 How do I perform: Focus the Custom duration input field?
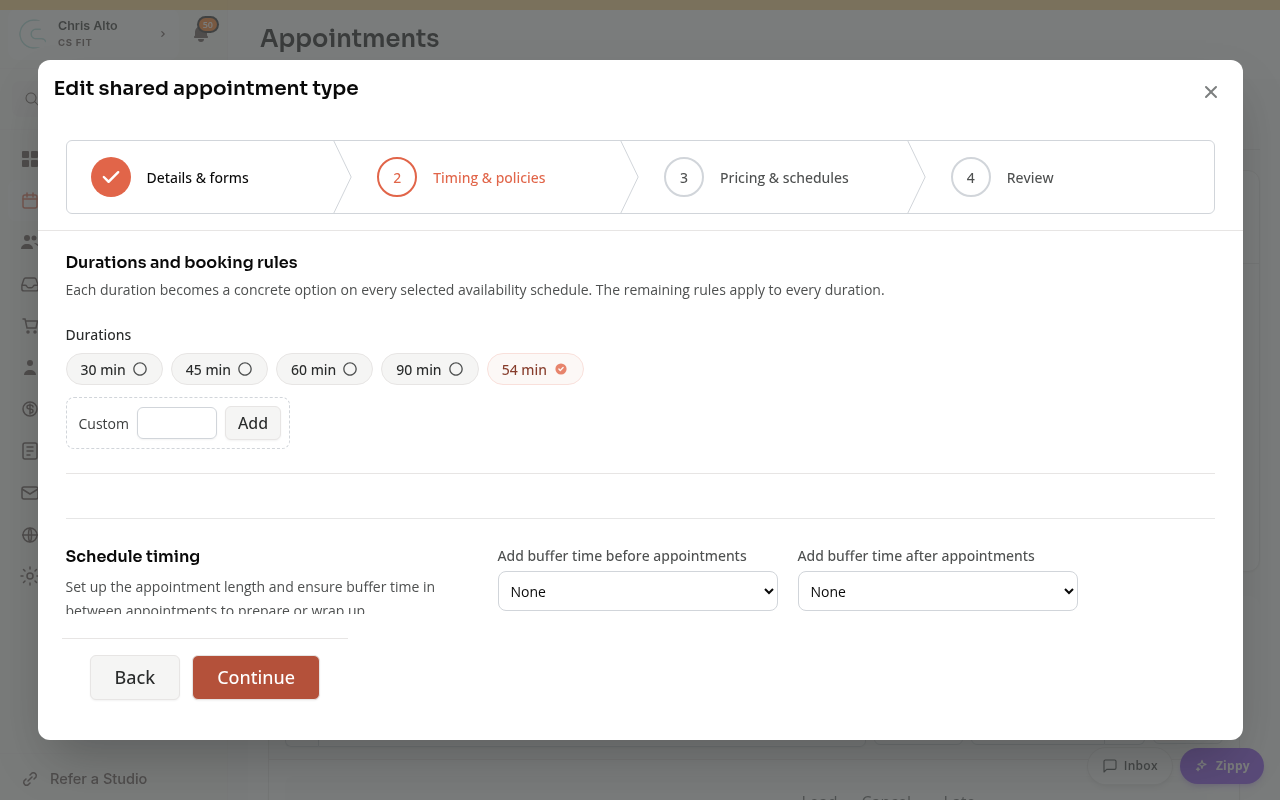point(177,423)
